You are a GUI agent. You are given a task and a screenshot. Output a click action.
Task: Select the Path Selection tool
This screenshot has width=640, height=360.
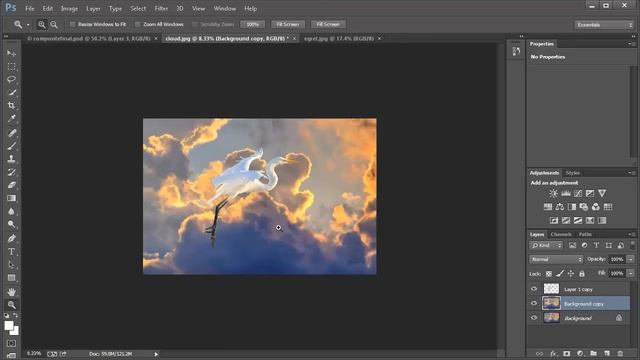point(11,264)
